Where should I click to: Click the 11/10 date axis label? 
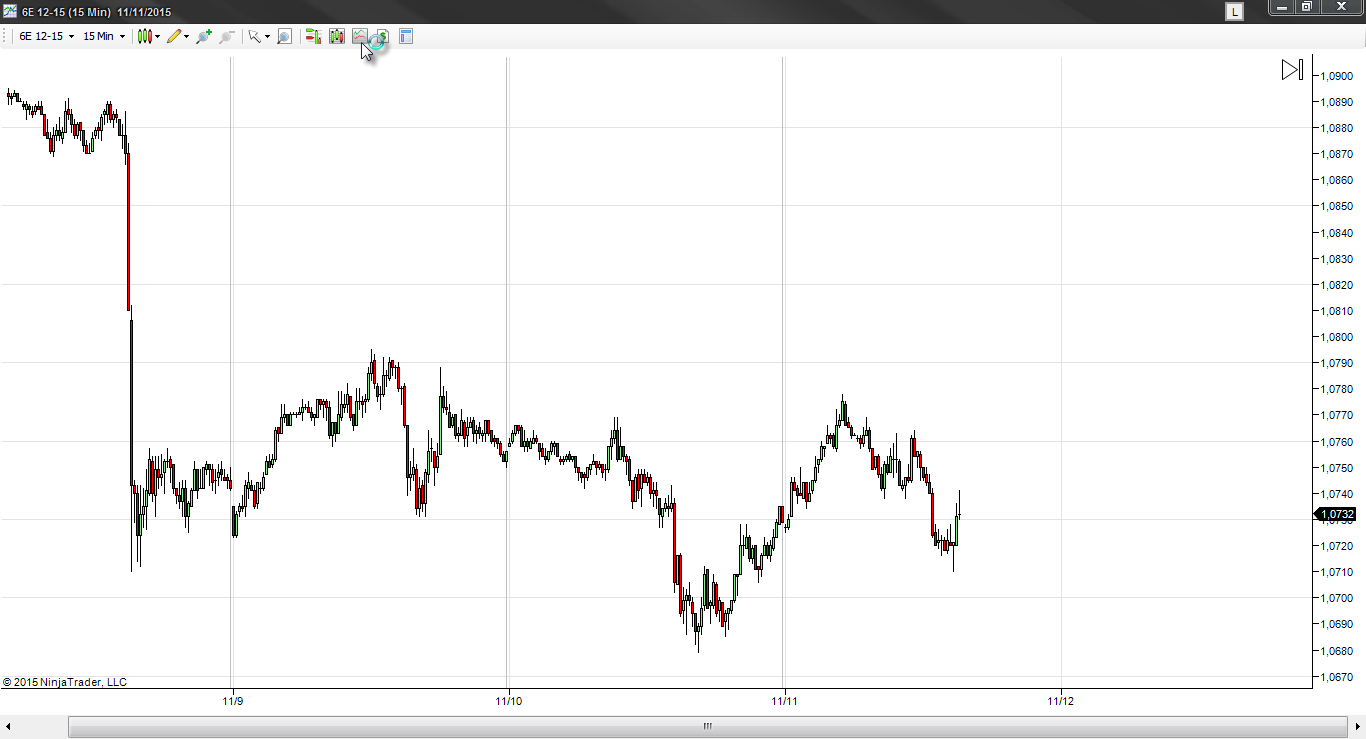509,701
